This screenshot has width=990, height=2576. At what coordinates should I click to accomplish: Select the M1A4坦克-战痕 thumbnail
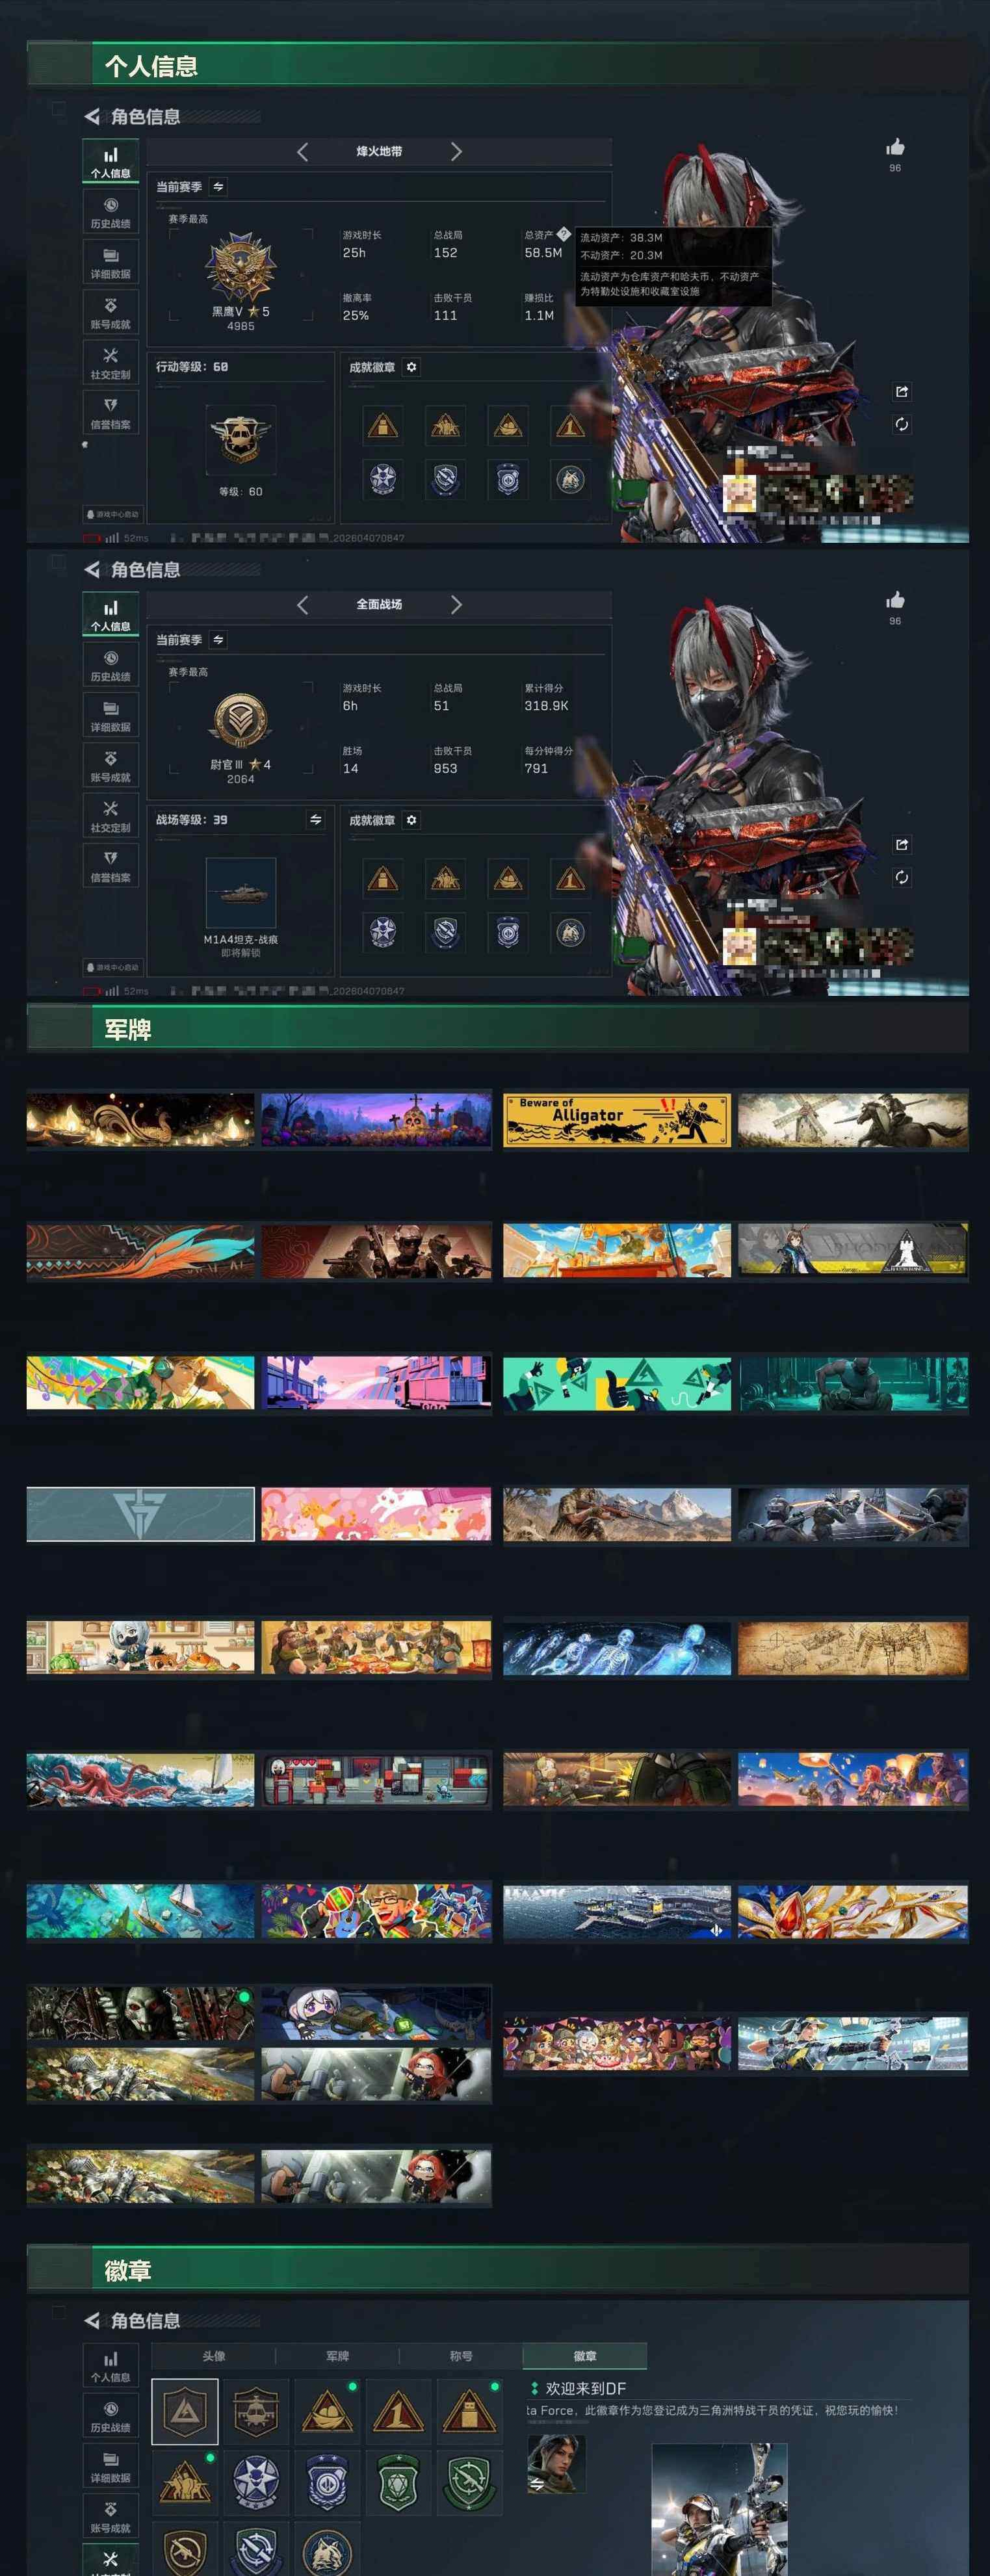(240, 893)
